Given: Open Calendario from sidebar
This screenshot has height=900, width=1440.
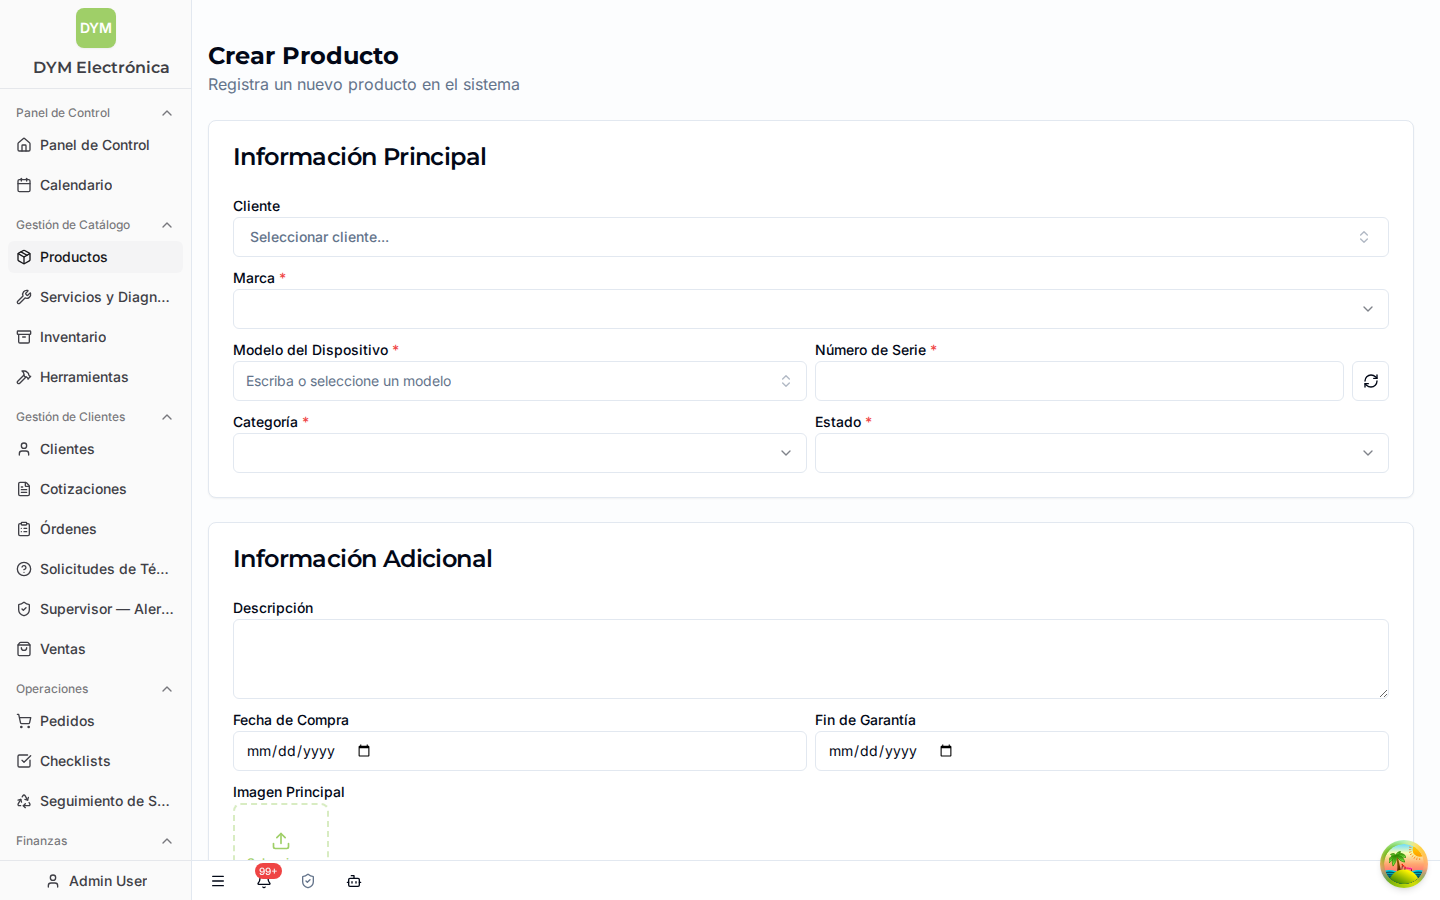Looking at the screenshot, I should (x=95, y=185).
